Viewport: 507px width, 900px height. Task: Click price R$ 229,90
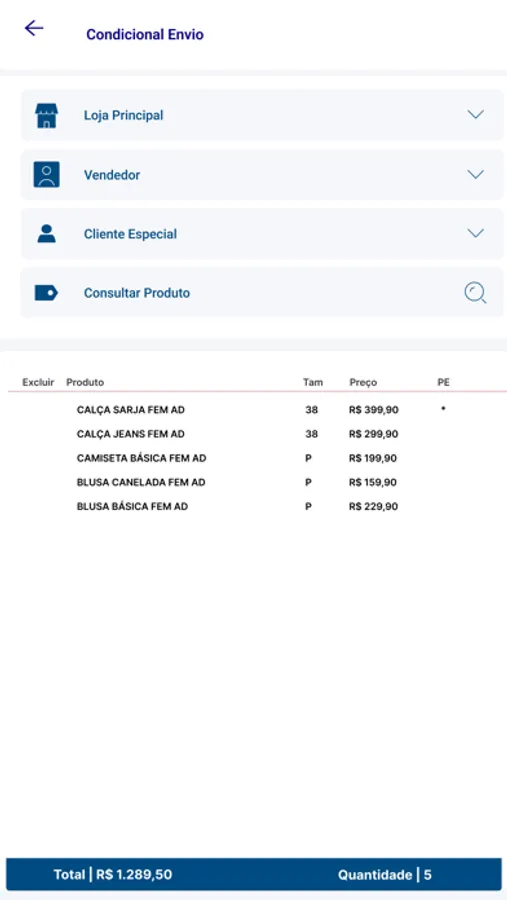pos(373,506)
